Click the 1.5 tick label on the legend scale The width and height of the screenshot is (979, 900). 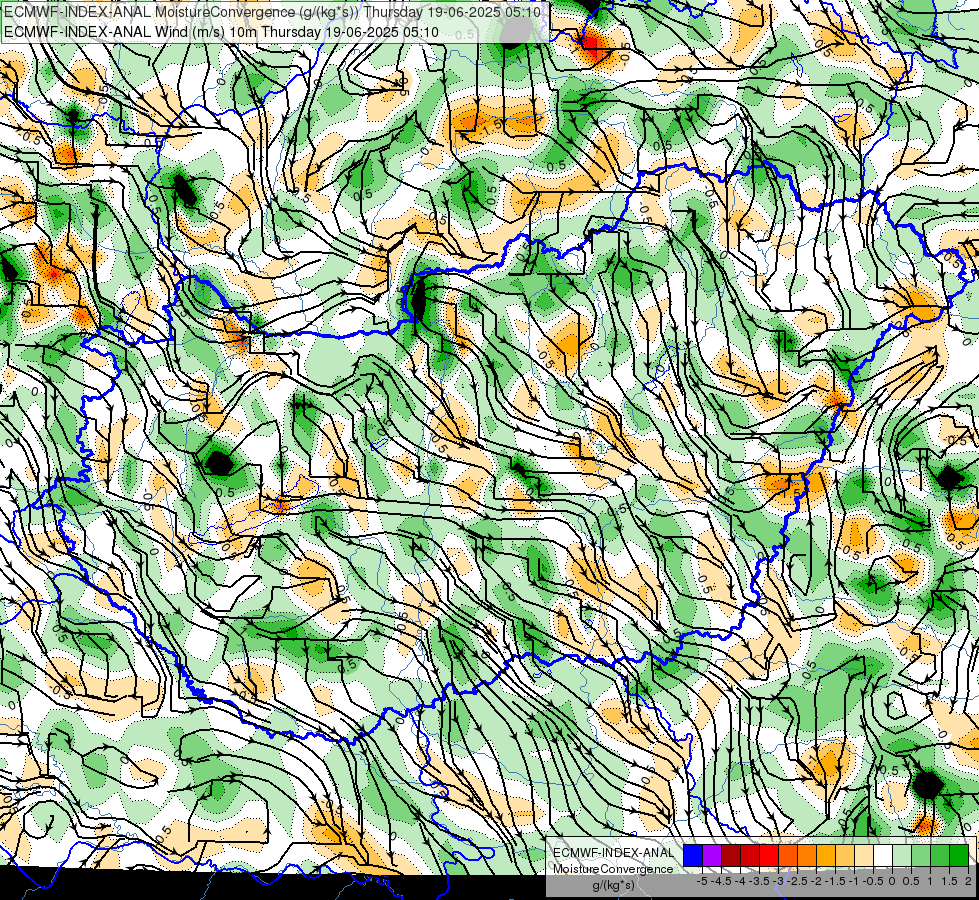pyautogui.click(x=950, y=881)
